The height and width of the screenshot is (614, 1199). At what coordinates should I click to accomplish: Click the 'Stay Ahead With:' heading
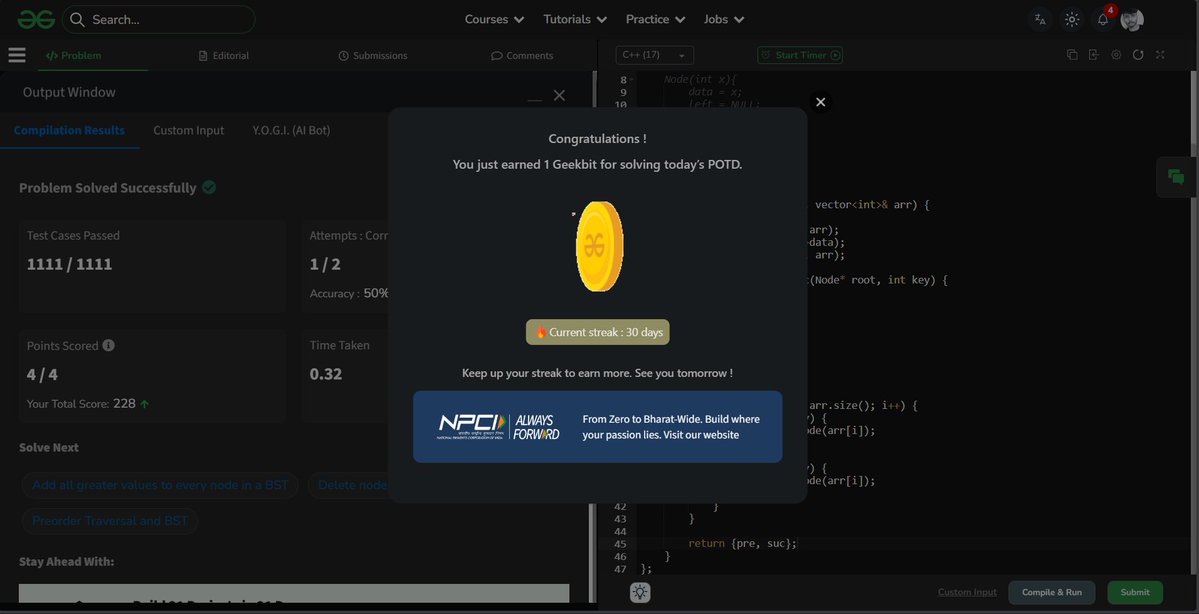point(67,561)
